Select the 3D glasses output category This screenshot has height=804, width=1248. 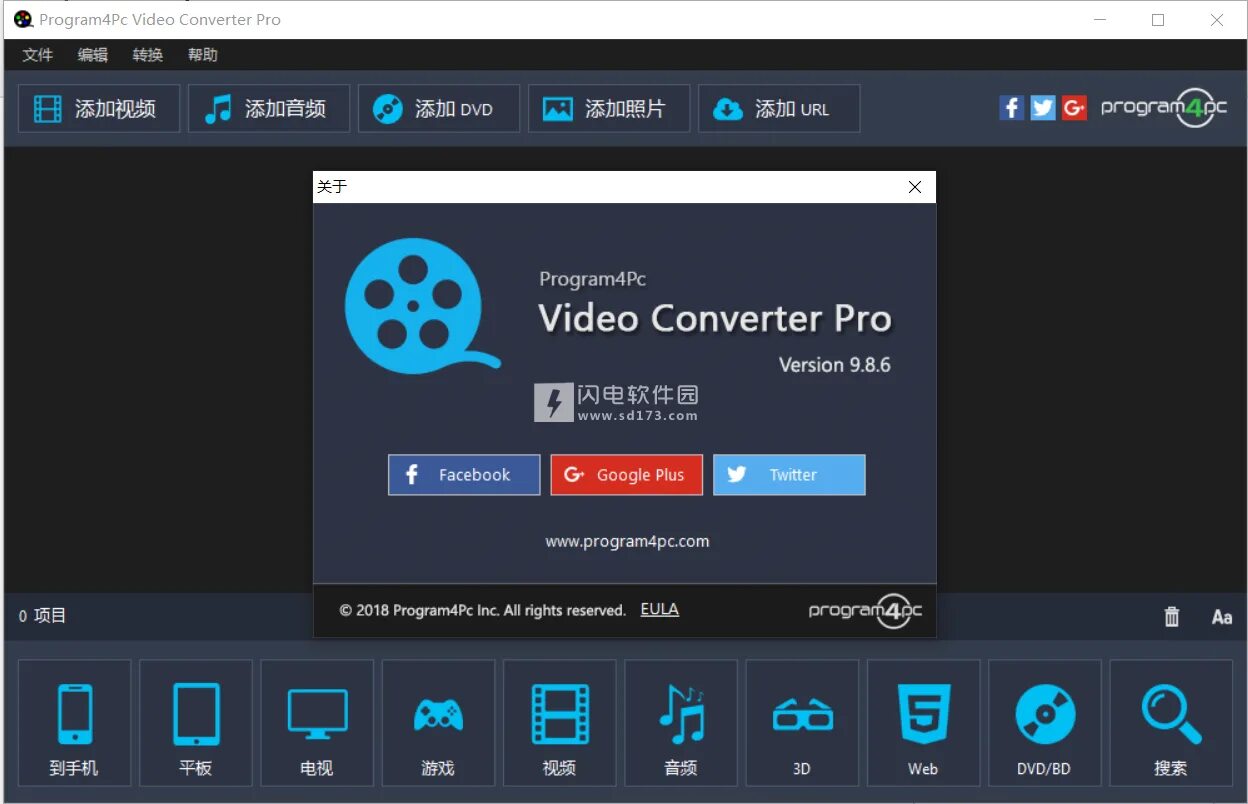[x=802, y=722]
